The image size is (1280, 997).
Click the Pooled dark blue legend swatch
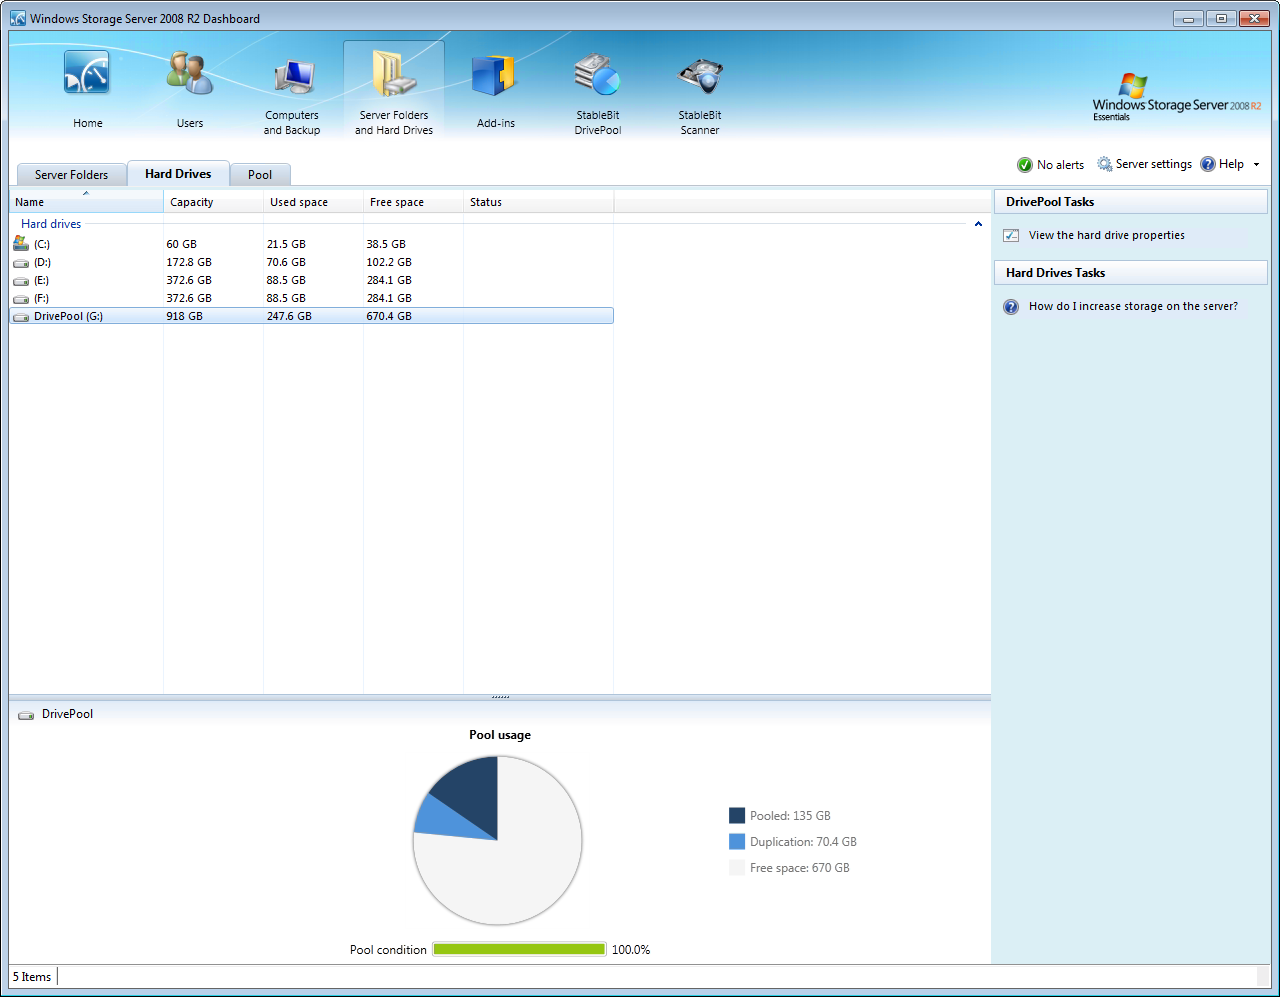pyautogui.click(x=737, y=816)
